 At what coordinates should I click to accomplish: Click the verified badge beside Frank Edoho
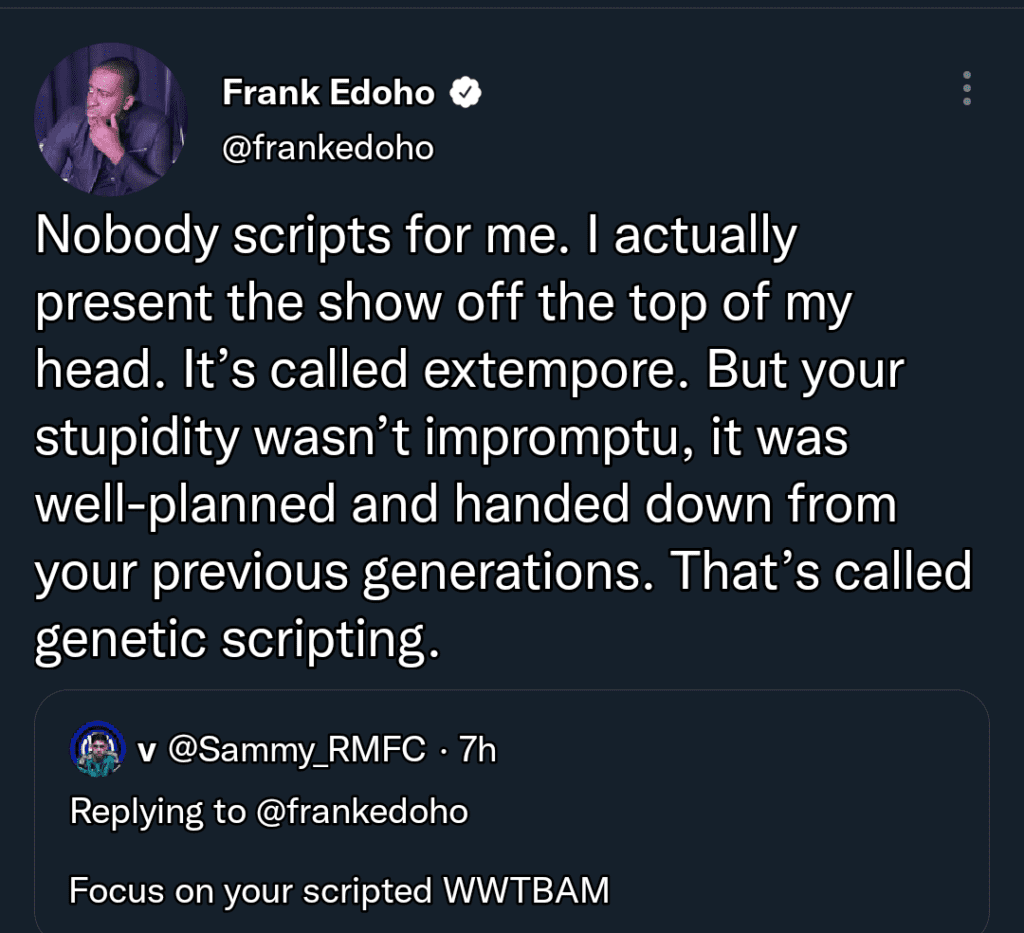click(465, 93)
